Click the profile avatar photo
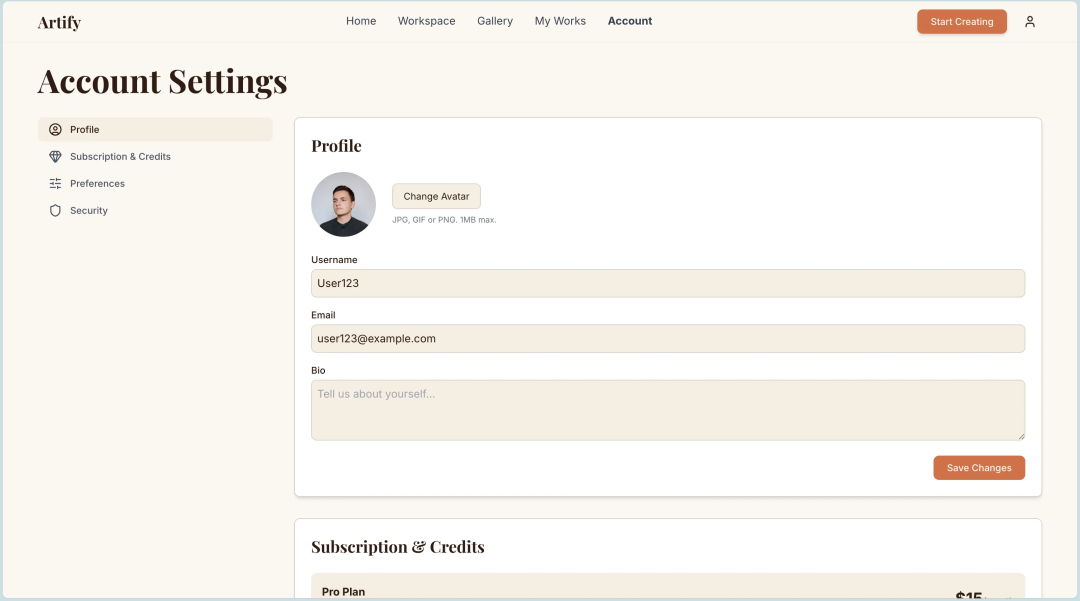The width and height of the screenshot is (1080, 601). (343, 205)
